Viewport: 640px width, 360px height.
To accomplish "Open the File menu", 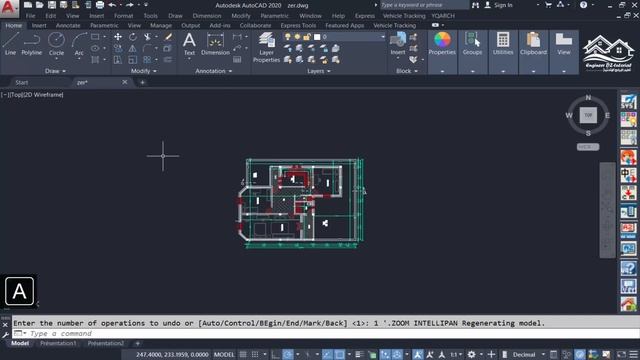I will point(31,16).
